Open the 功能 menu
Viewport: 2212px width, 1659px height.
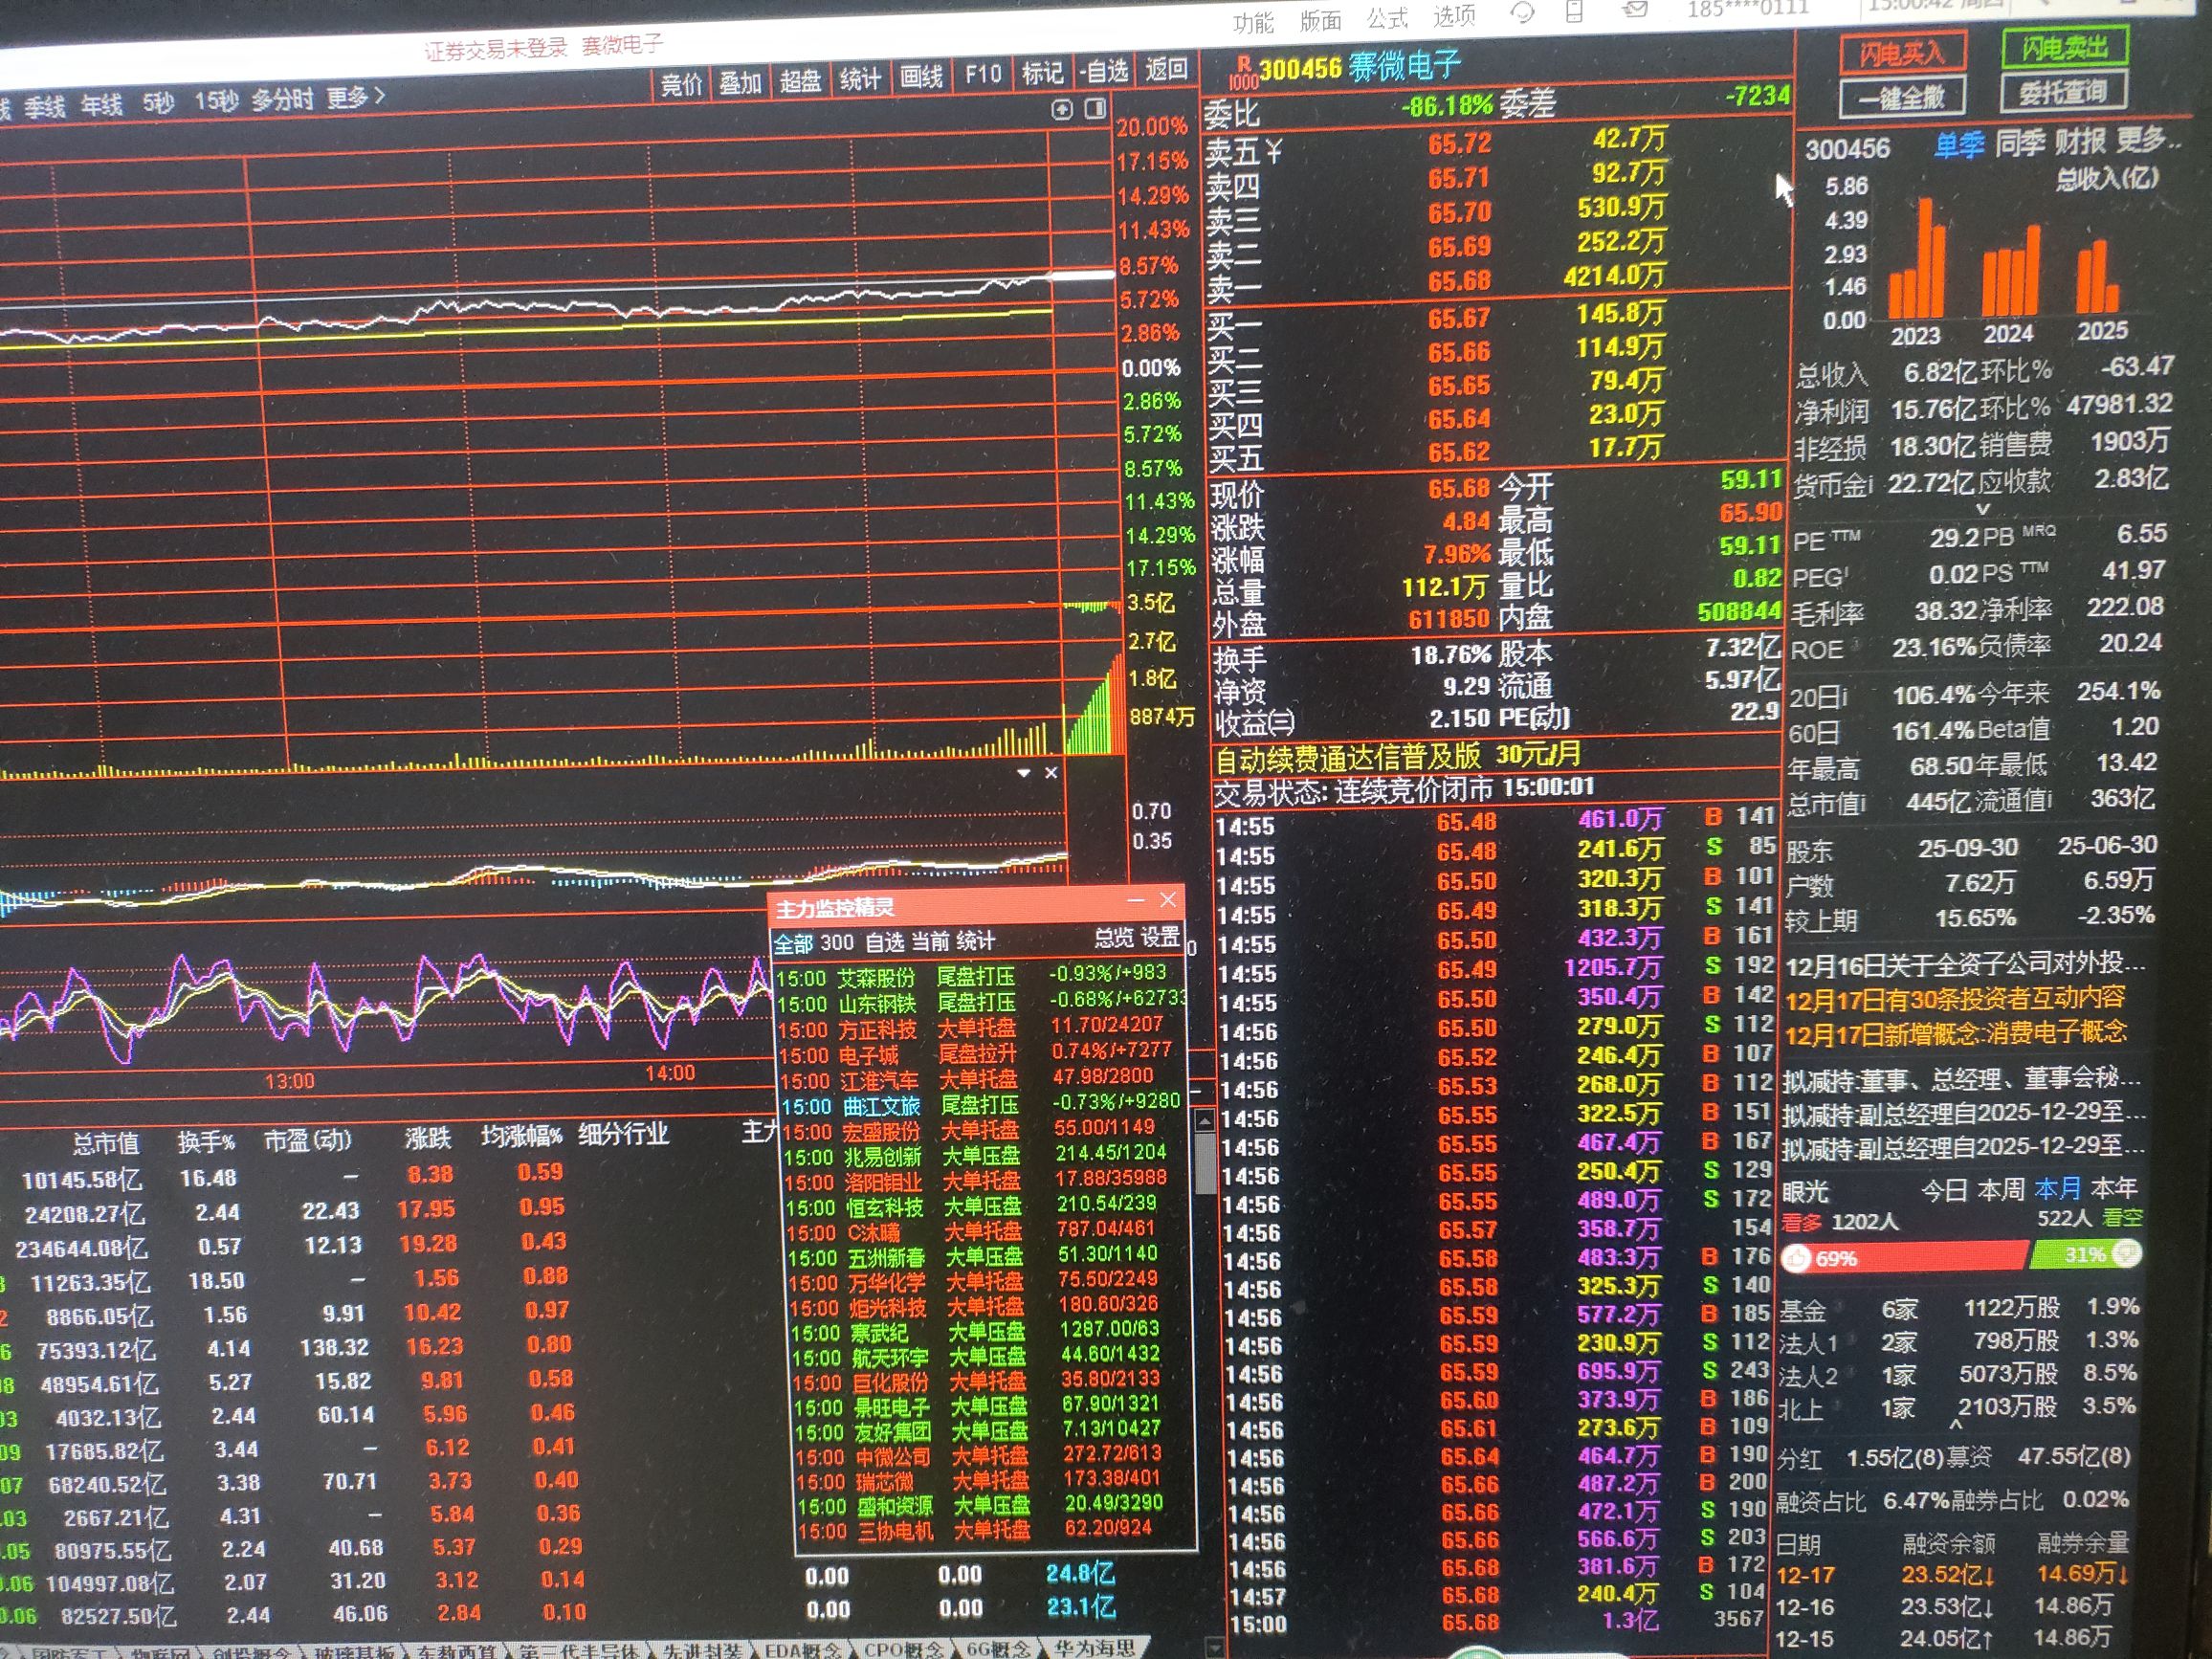1253,22
